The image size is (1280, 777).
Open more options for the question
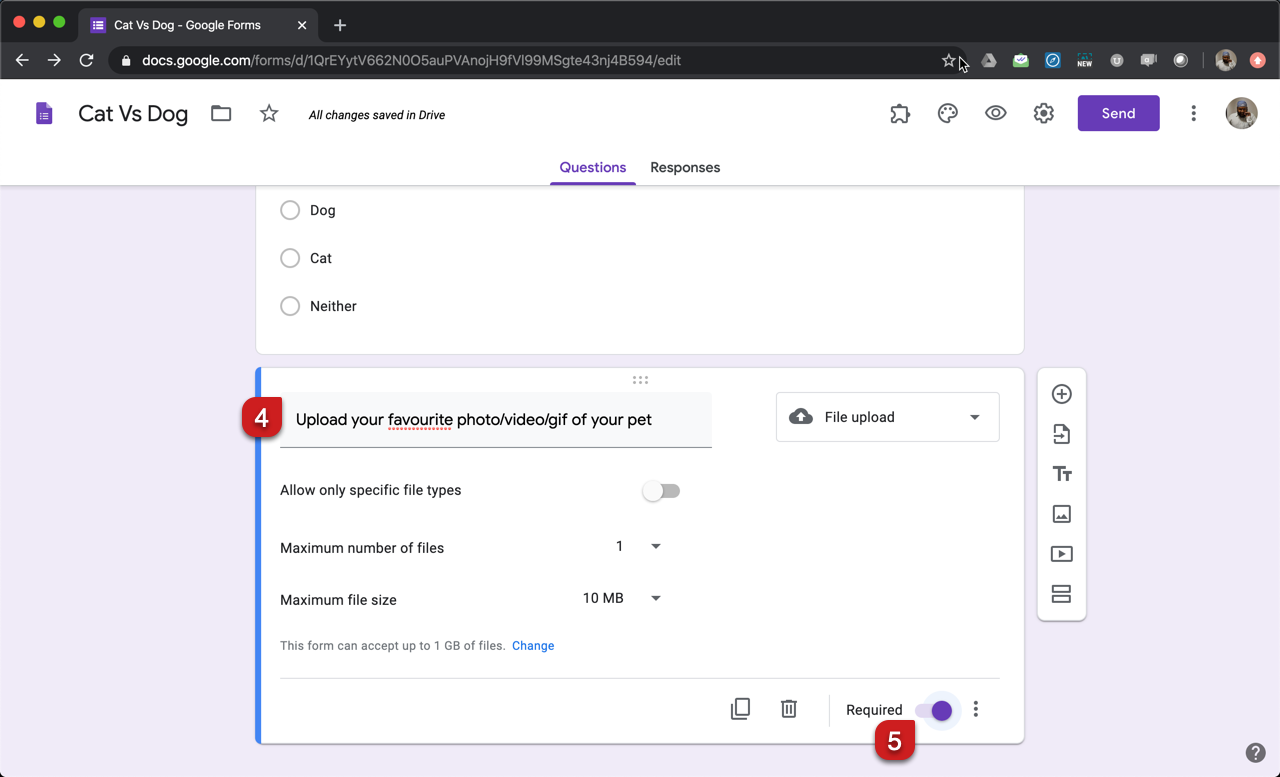[x=975, y=708]
